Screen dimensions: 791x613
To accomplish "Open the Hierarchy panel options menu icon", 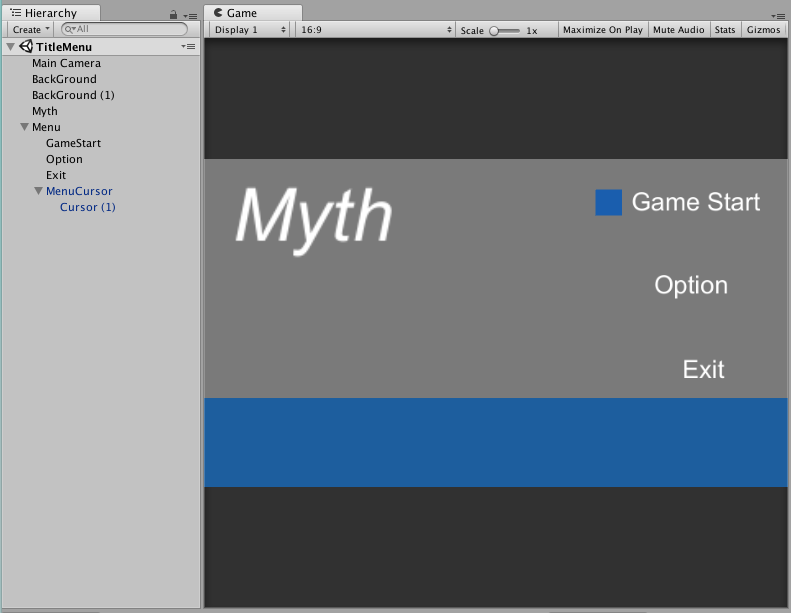I will pos(190,16).
